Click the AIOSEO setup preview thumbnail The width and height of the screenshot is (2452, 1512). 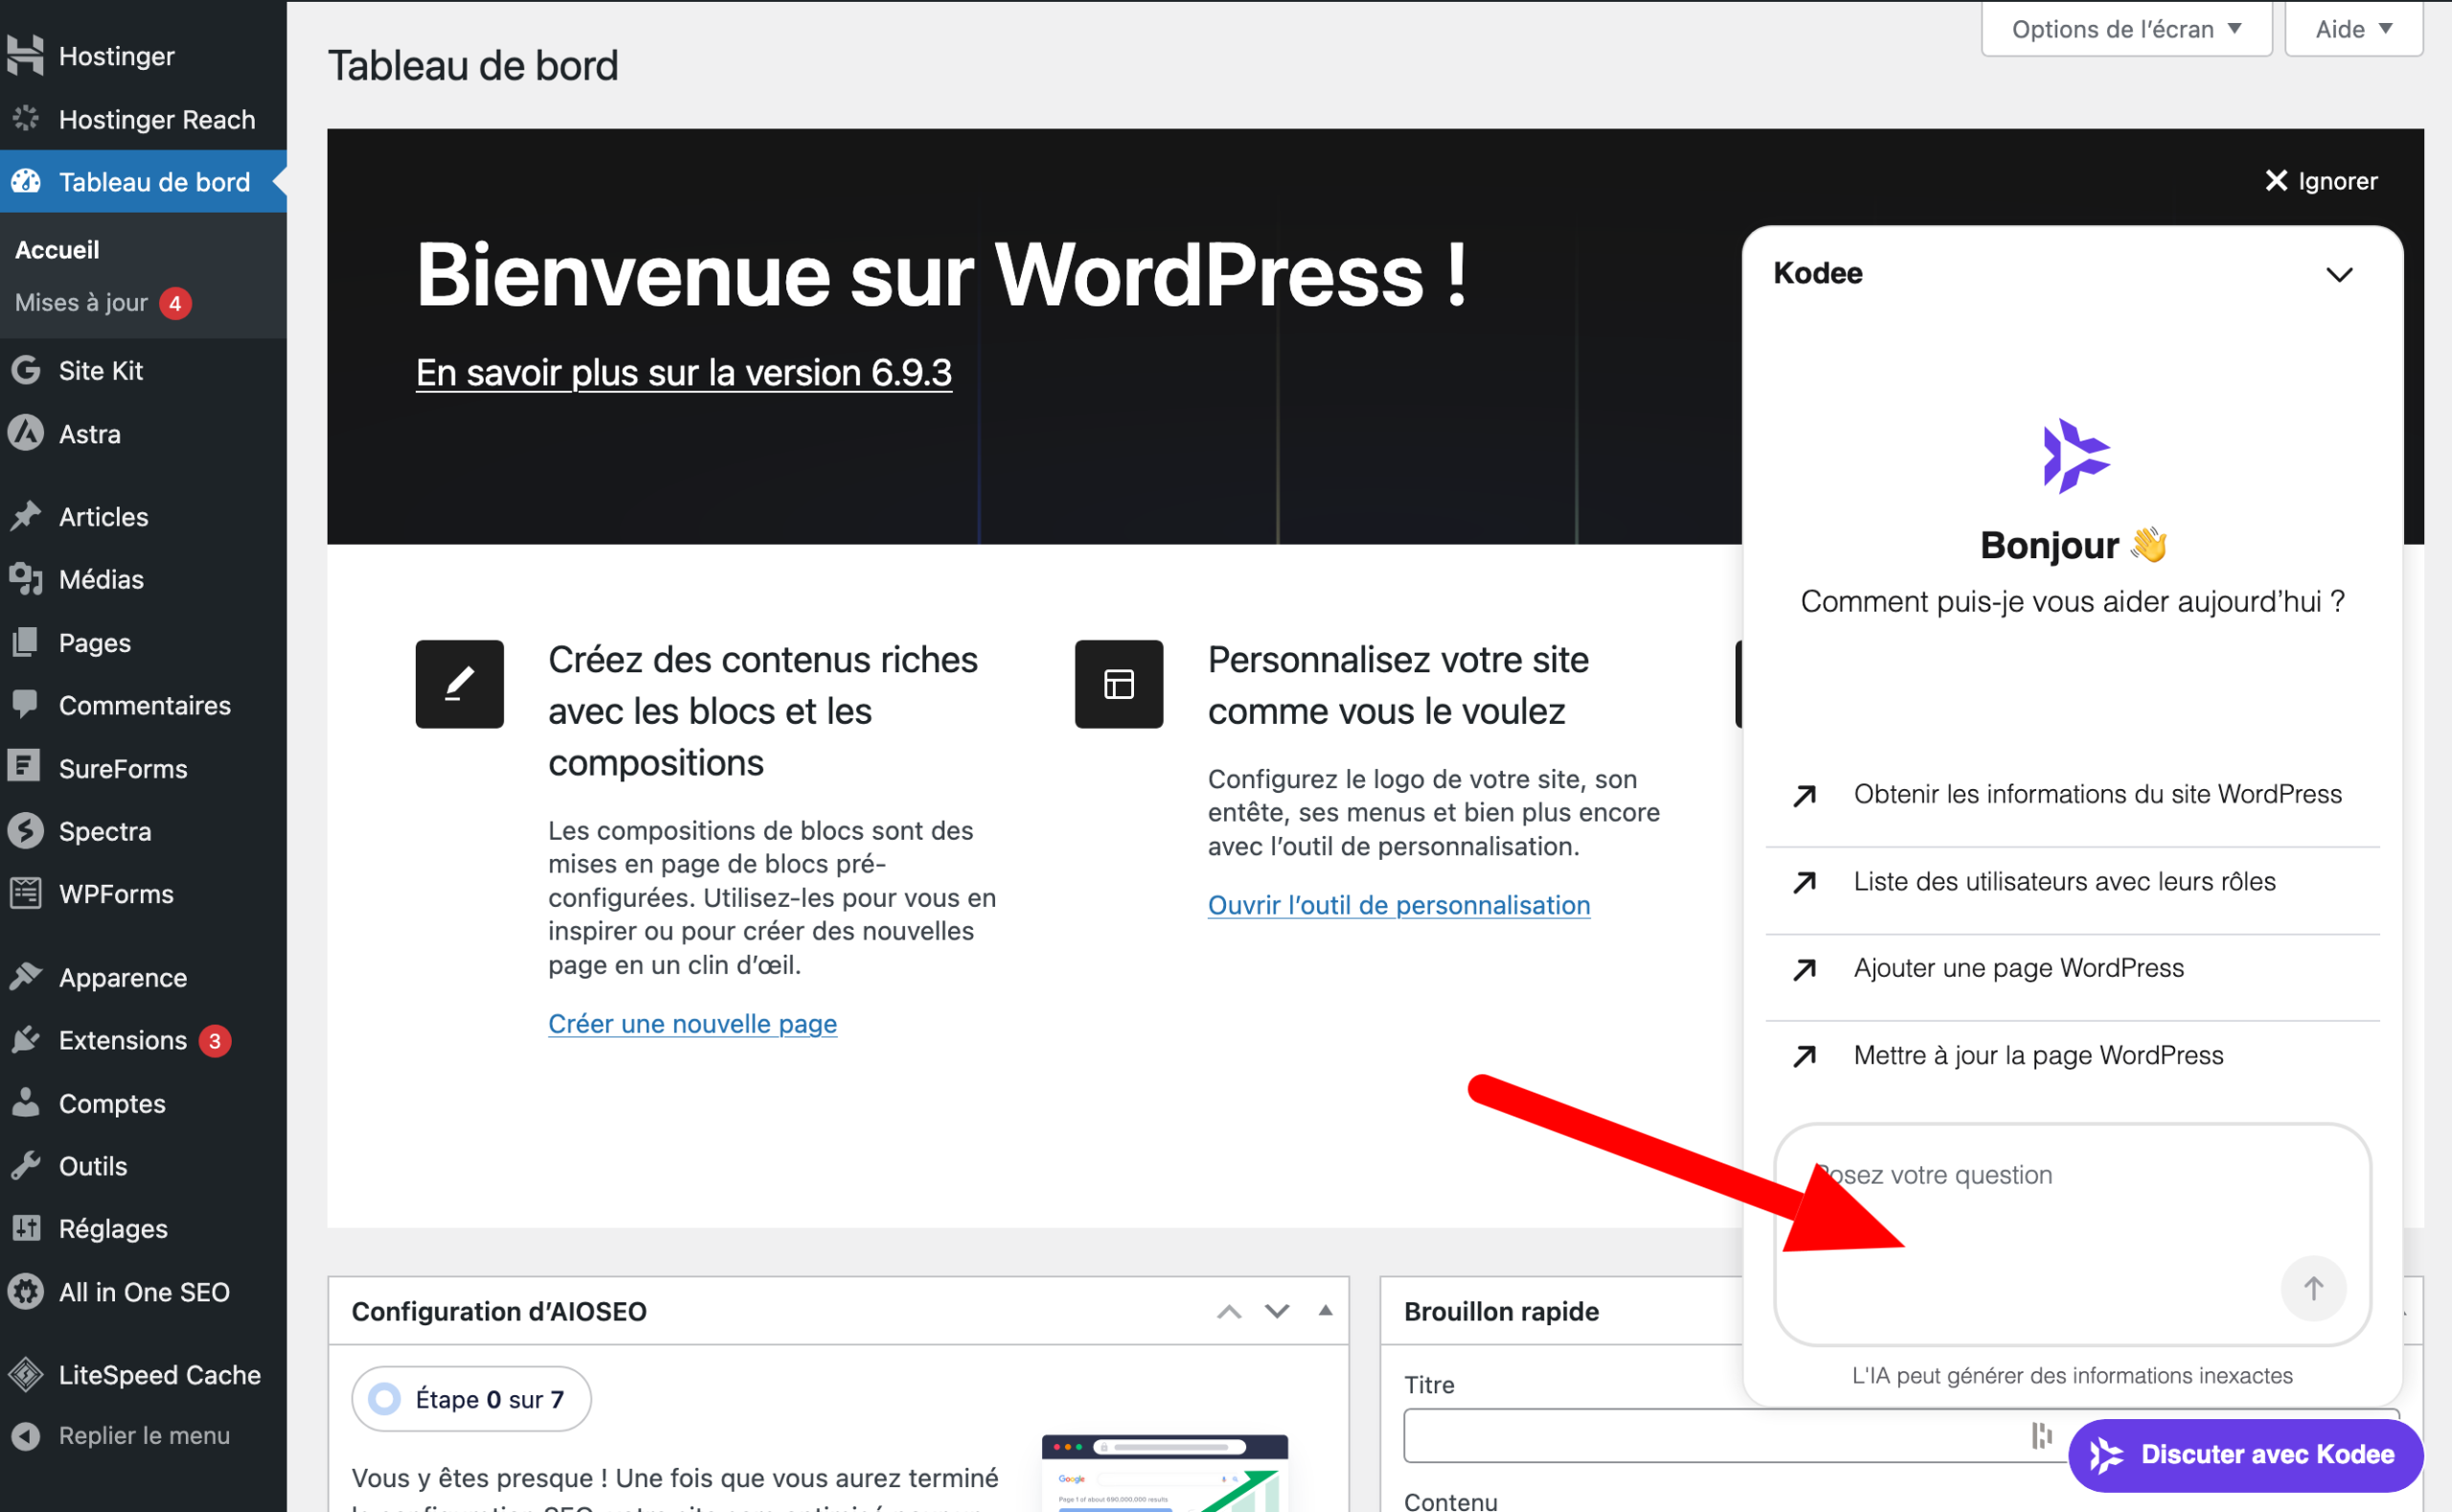coord(1164,1473)
